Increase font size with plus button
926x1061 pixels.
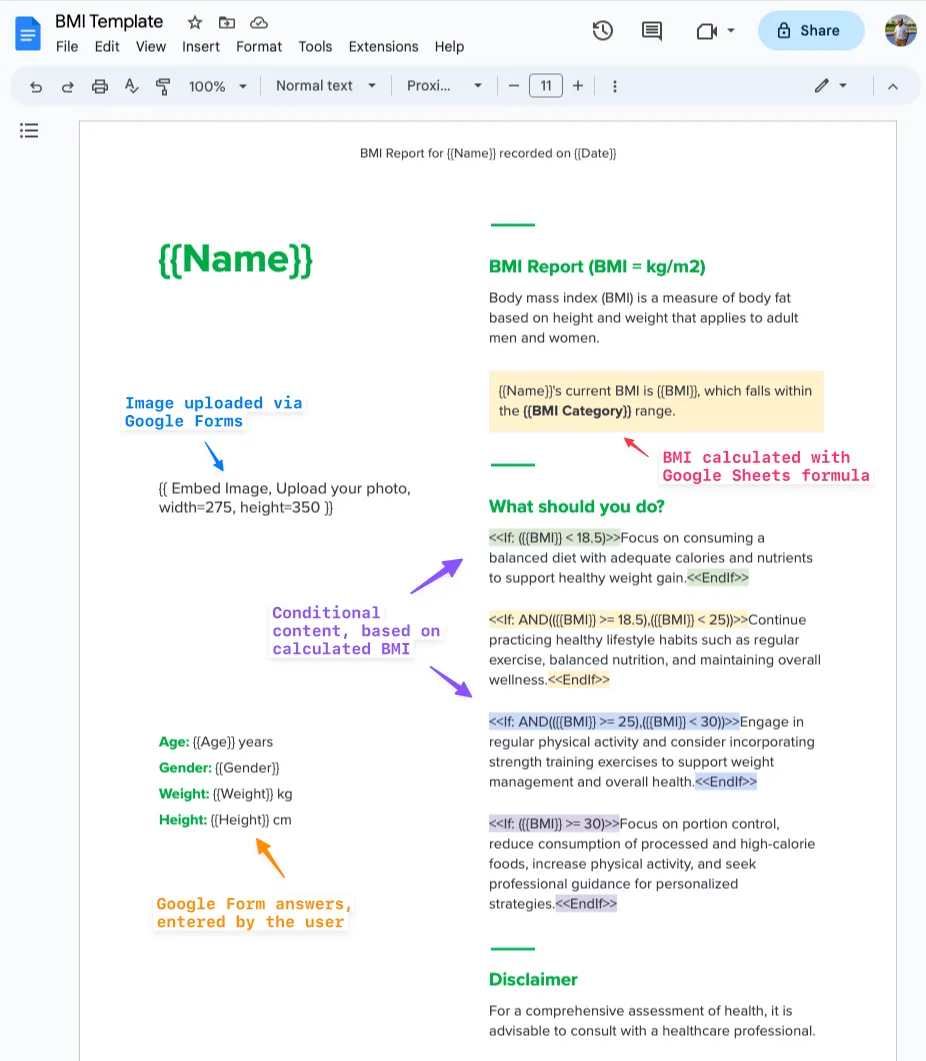578,86
